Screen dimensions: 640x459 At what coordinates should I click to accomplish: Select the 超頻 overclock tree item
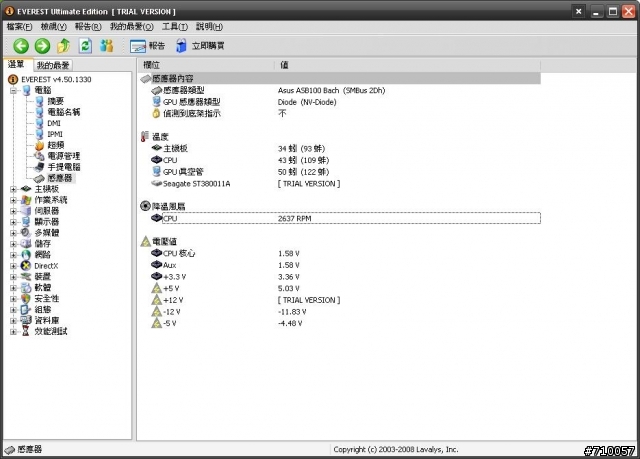pos(56,145)
